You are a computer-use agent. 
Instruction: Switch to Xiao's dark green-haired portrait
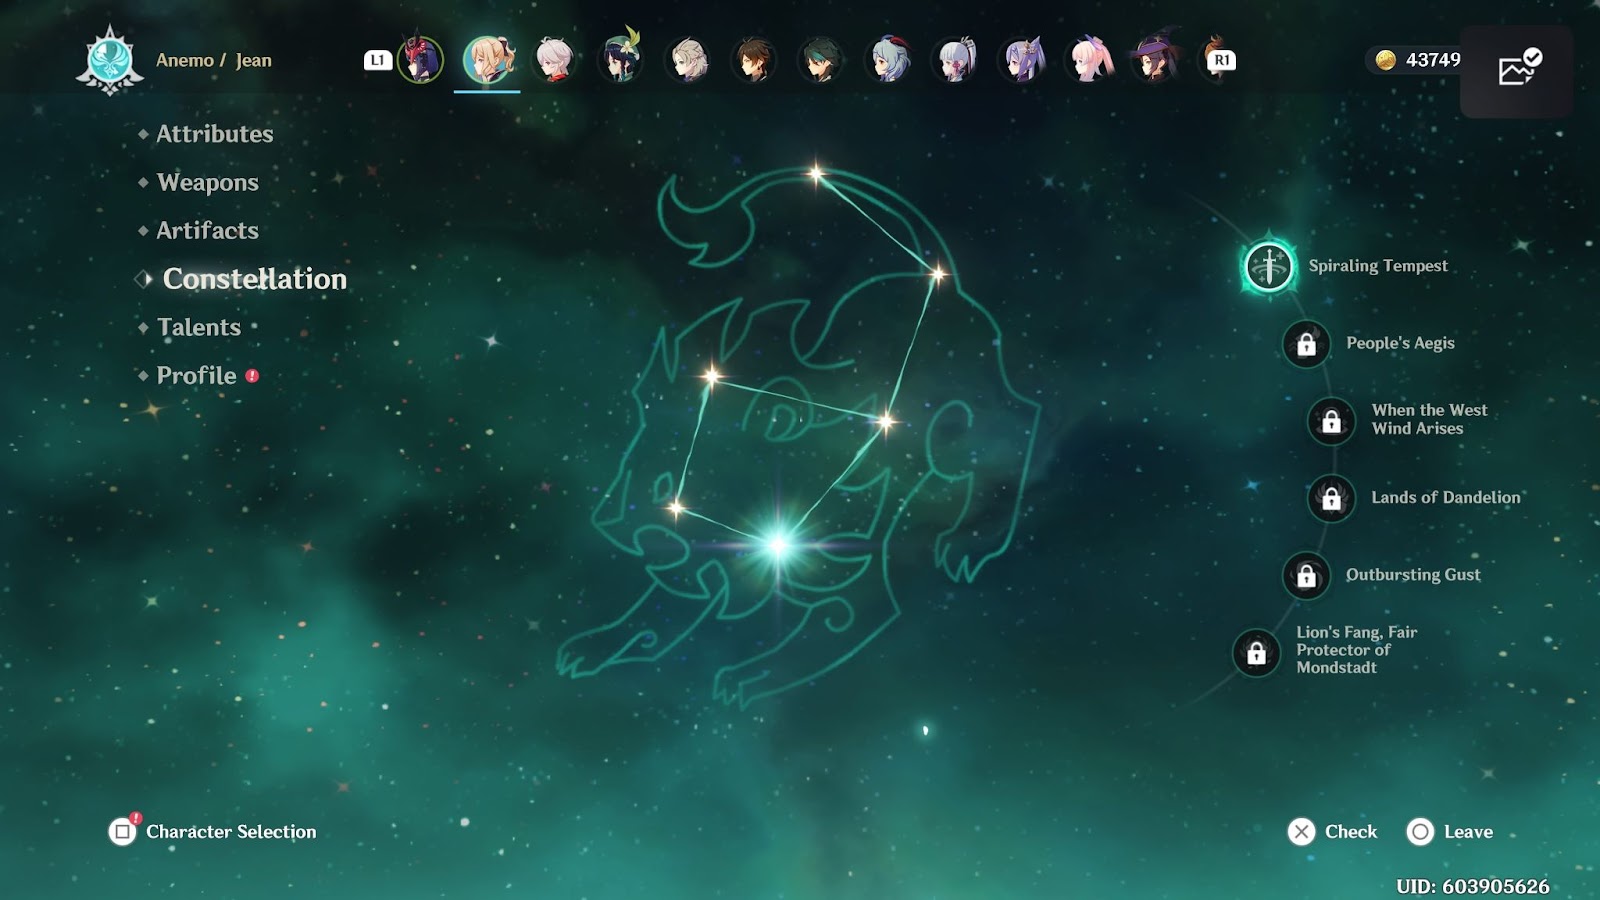[821, 60]
